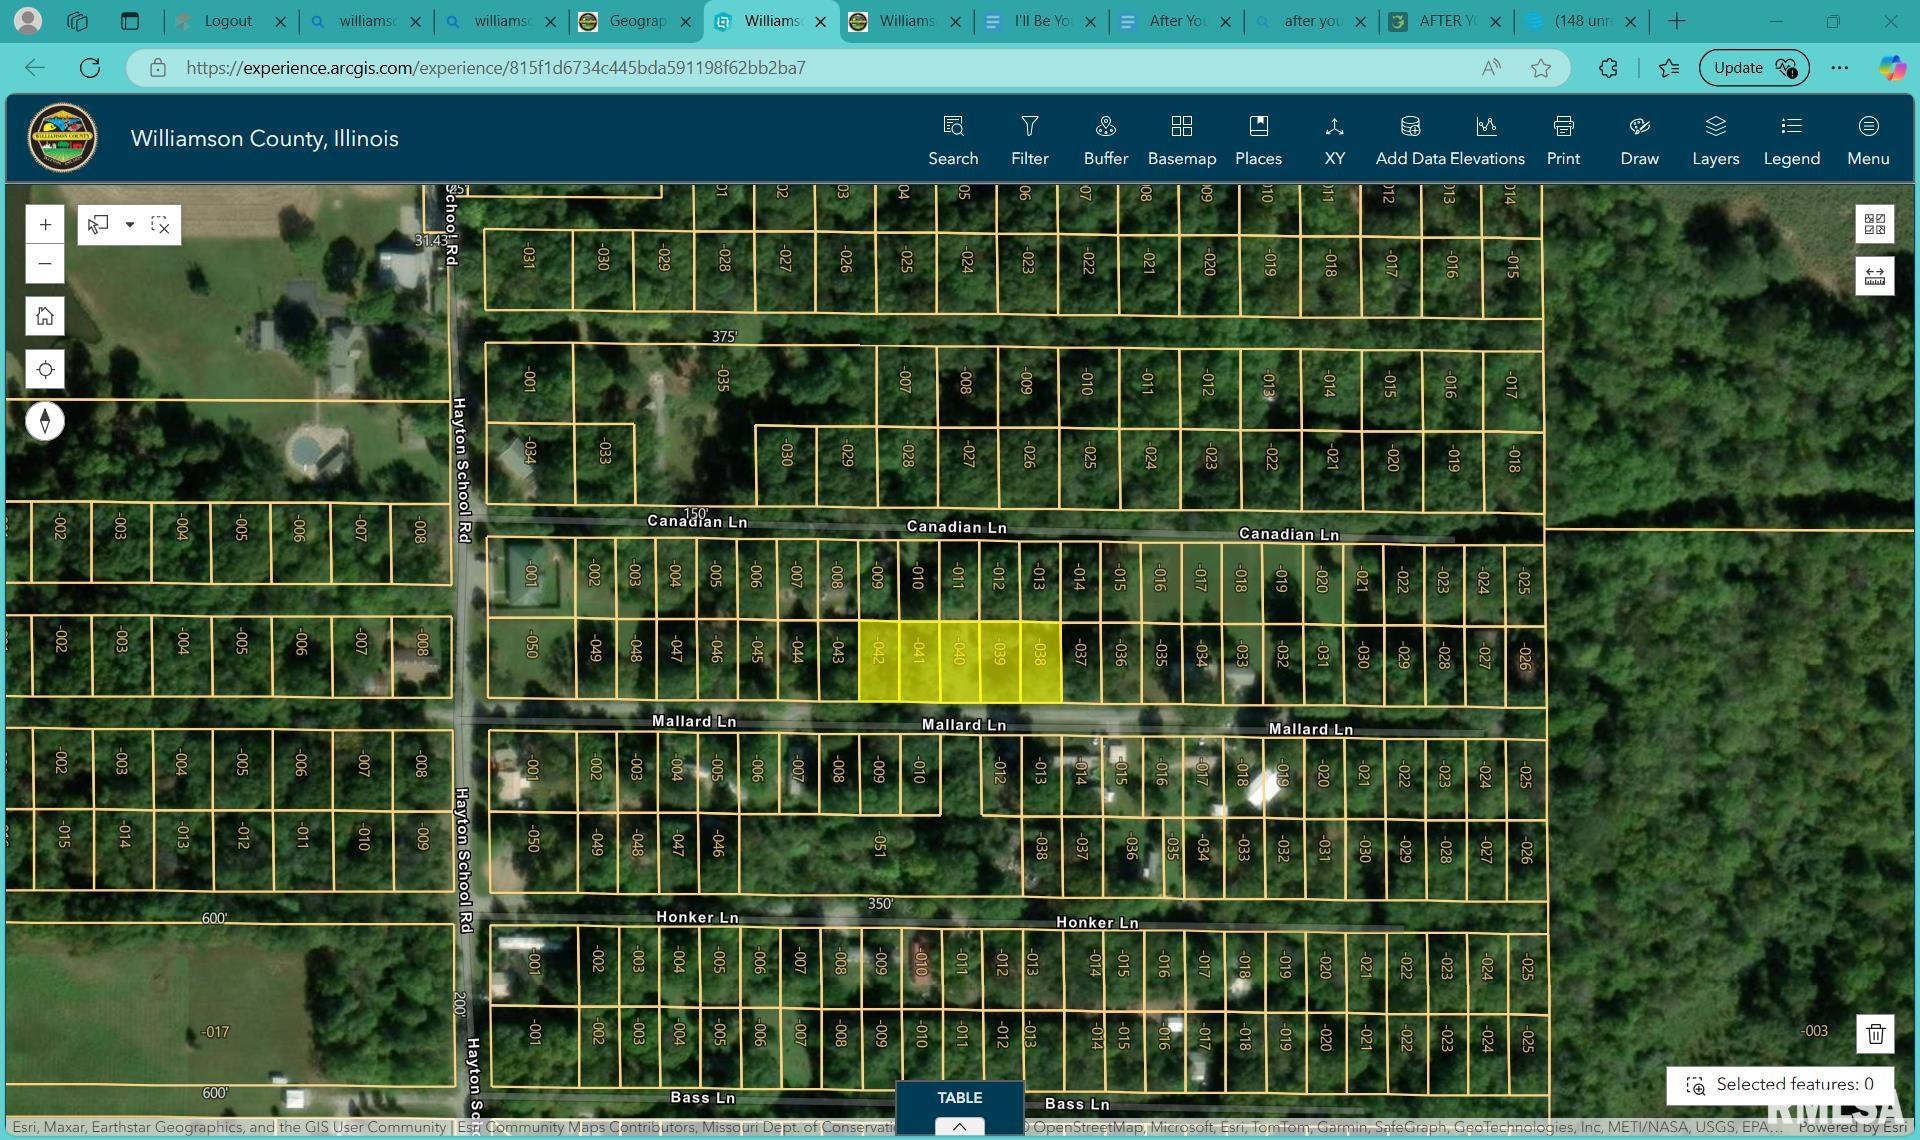Toggle read aloud for this page
The height and width of the screenshot is (1140, 1920).
point(1491,68)
